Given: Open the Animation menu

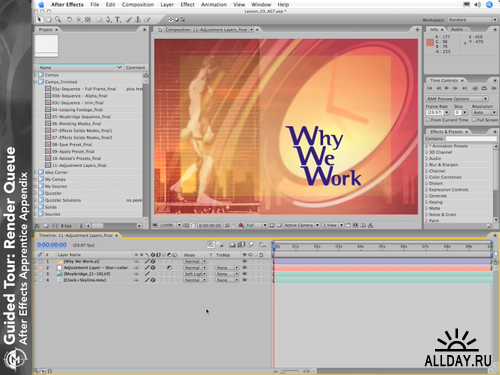Looking at the screenshot, I should 214,5.
